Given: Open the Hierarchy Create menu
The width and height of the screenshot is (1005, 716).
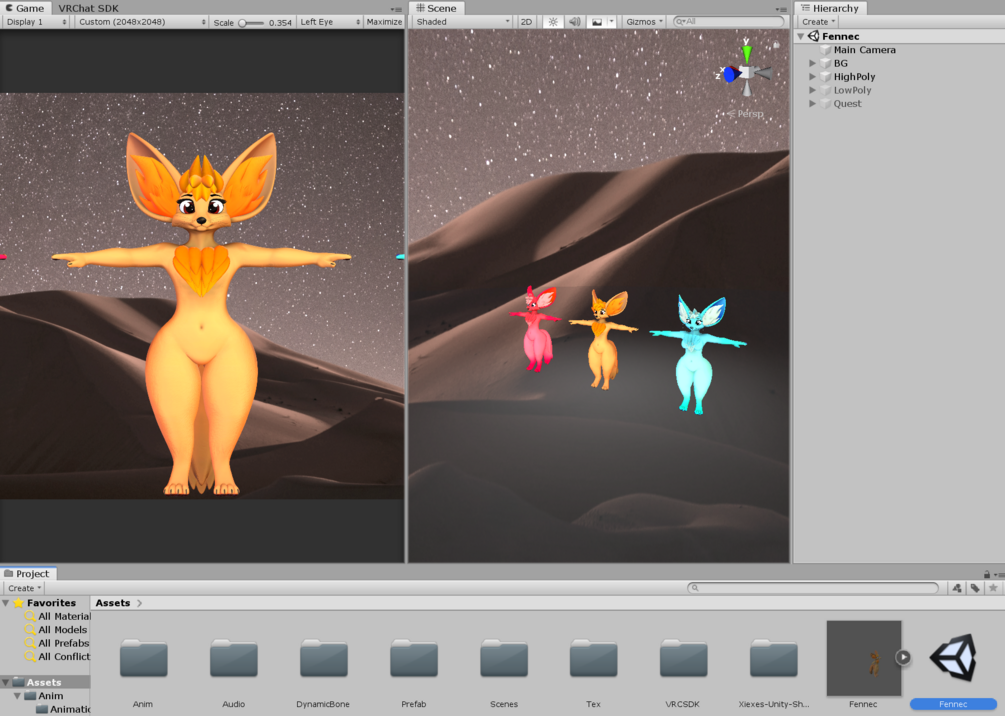Looking at the screenshot, I should point(818,22).
